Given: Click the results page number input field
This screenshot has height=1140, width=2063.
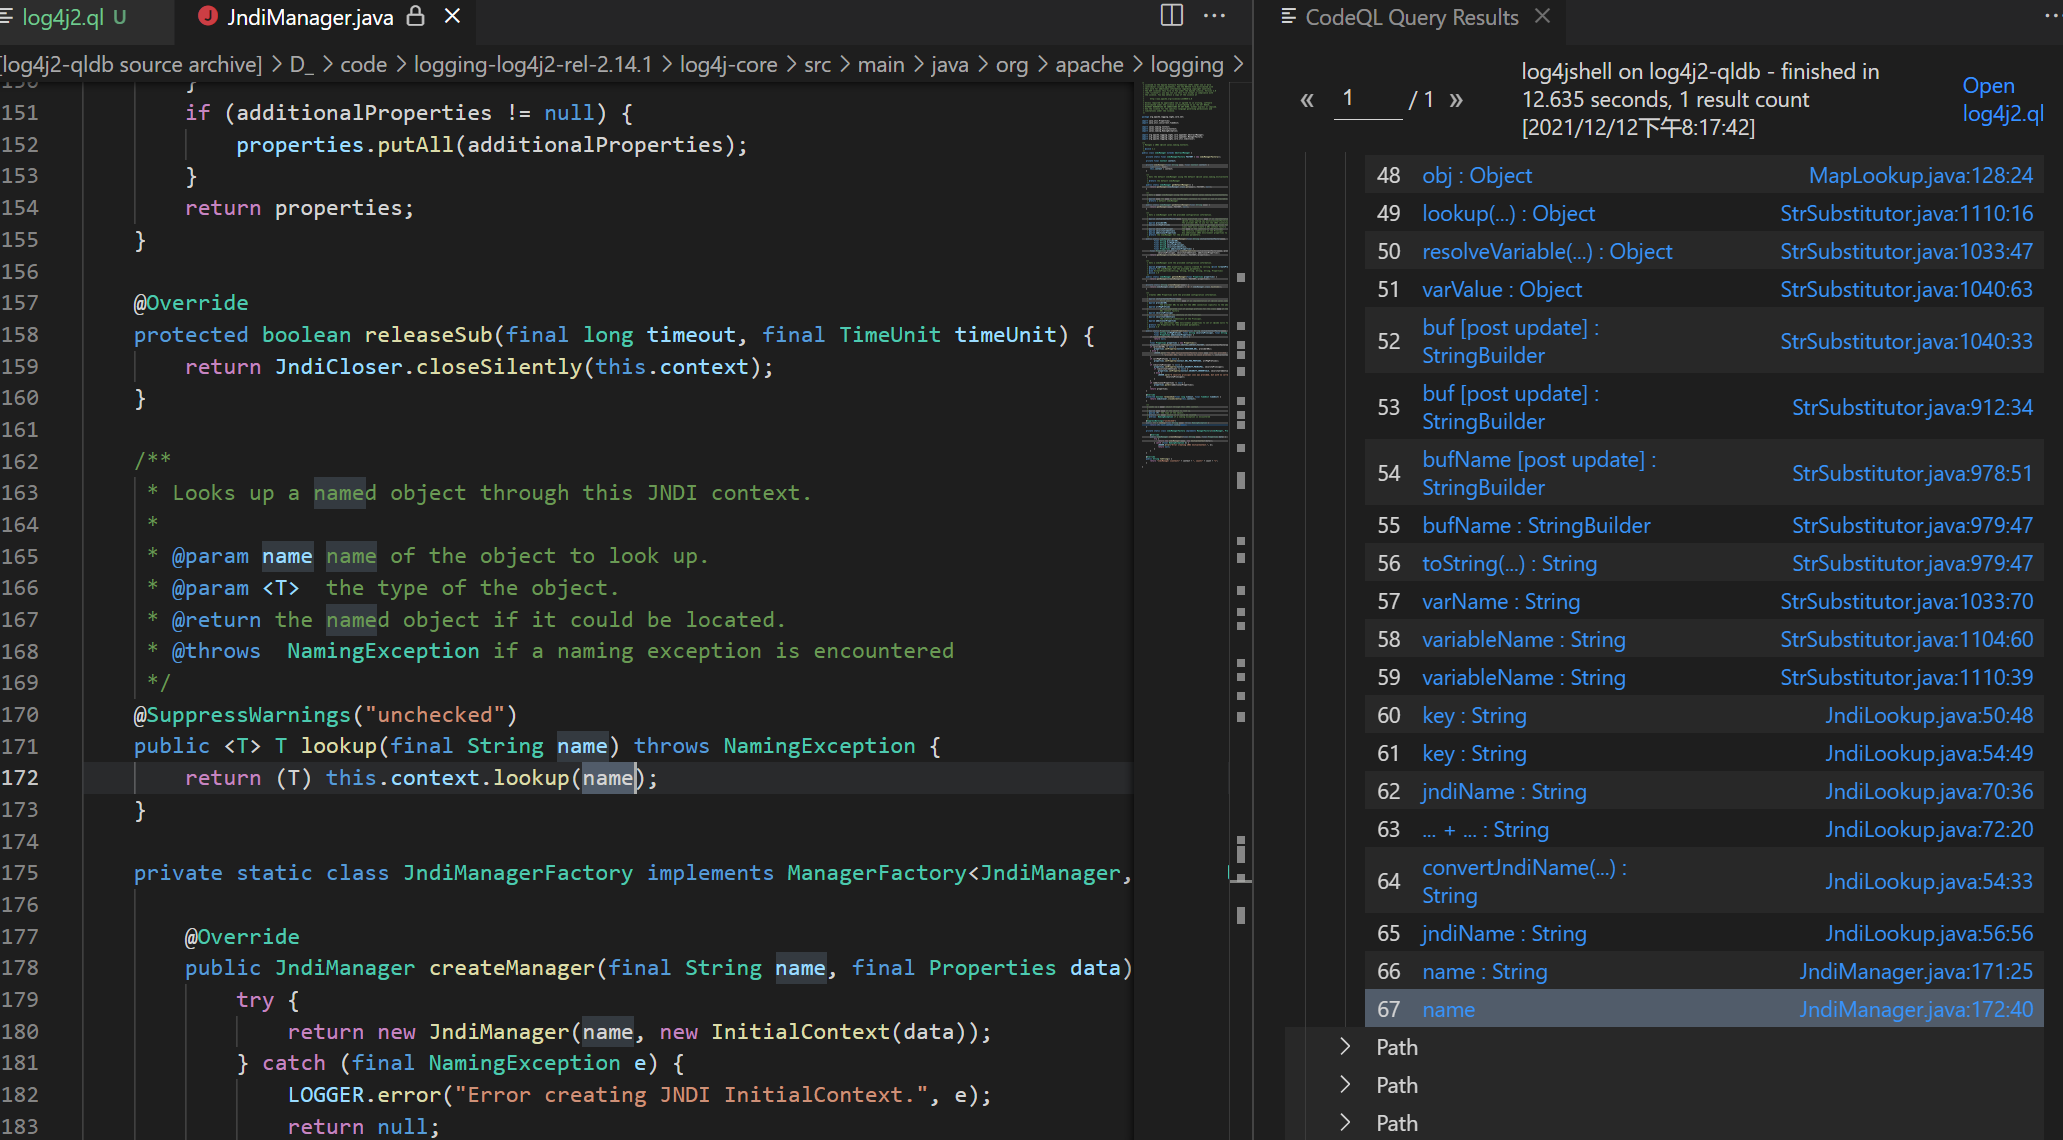Looking at the screenshot, I should pos(1367,99).
